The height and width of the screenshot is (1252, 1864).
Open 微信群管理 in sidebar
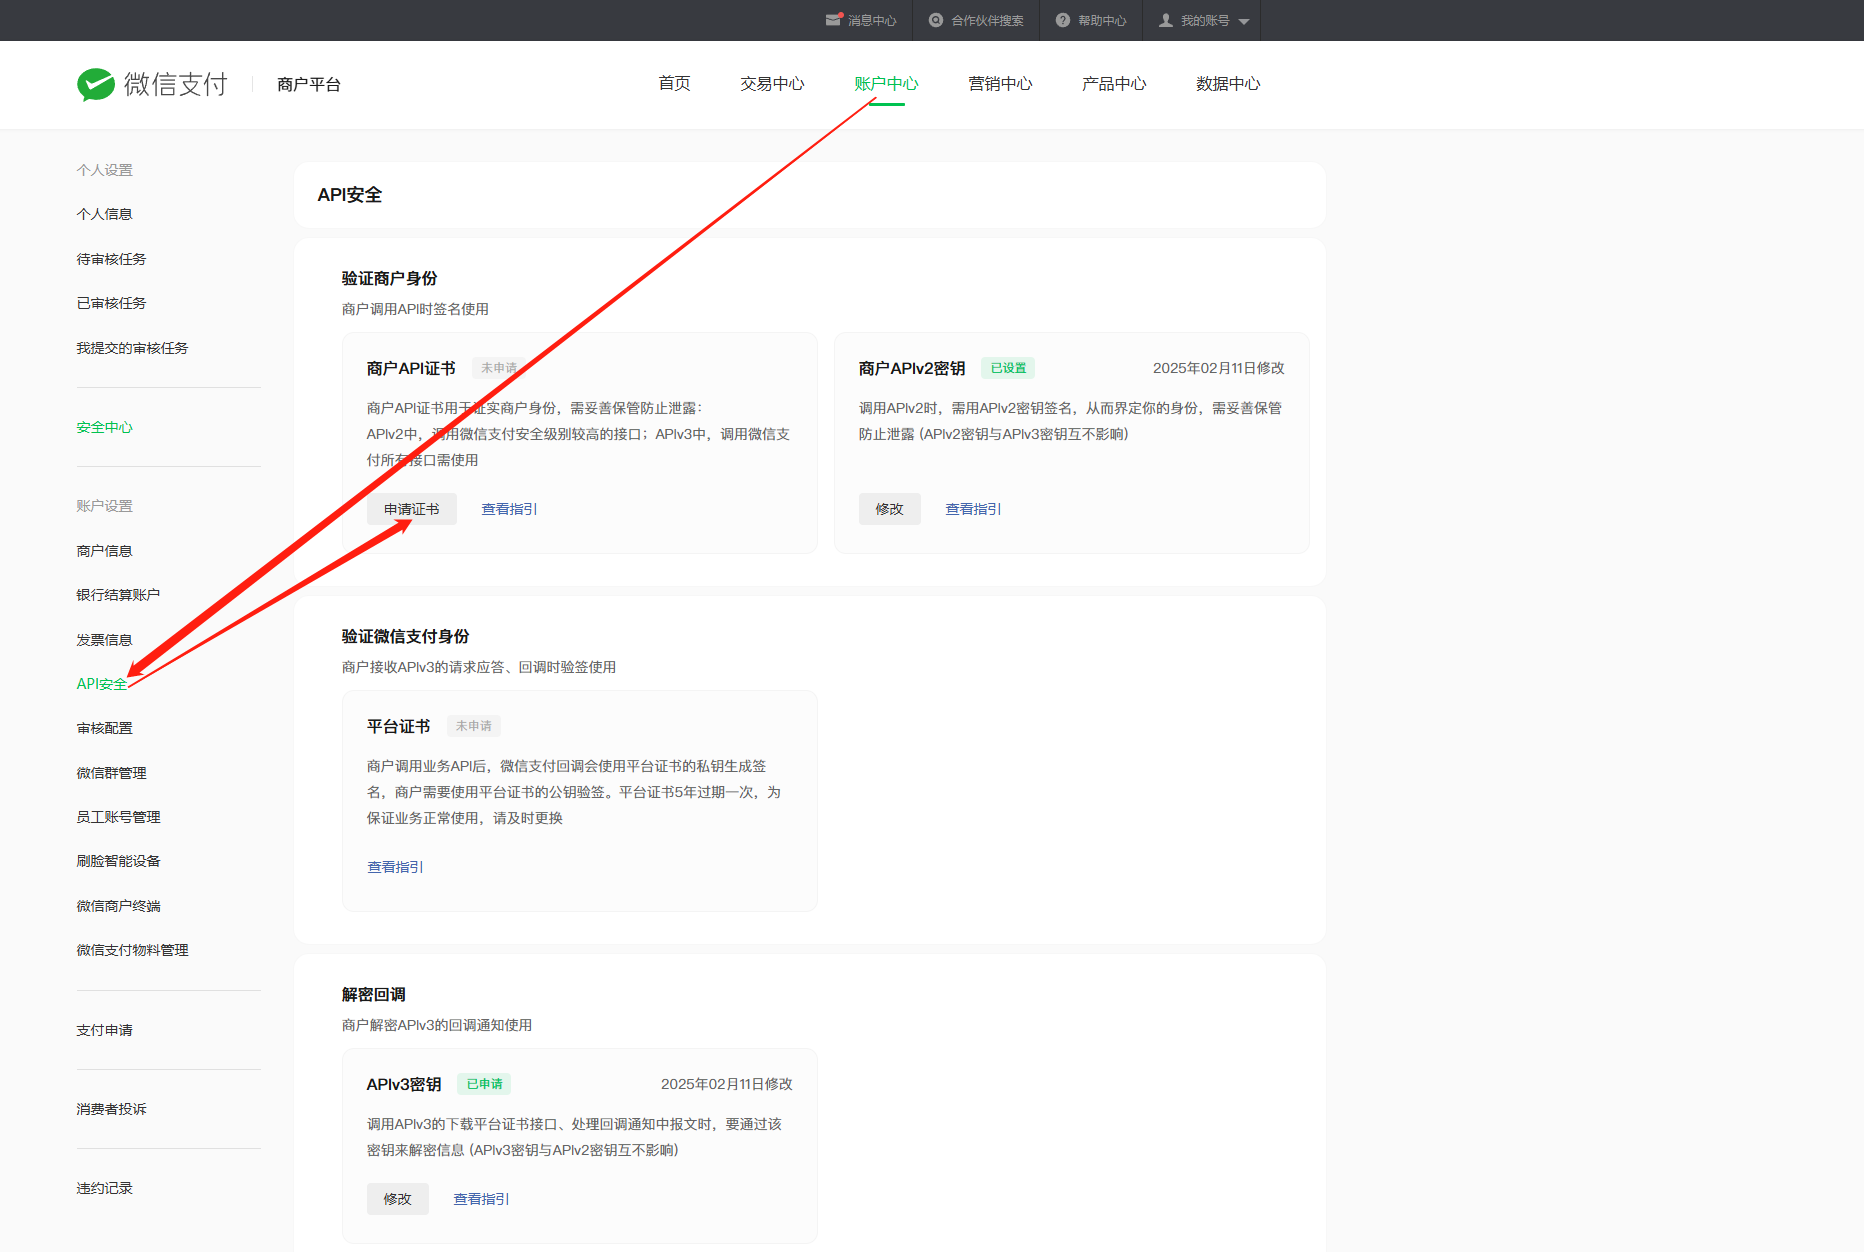click(112, 773)
